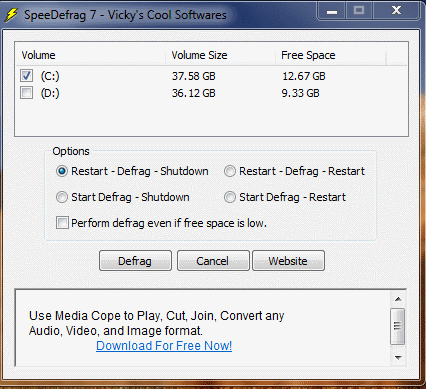Click the ad panel scrollbar thumb

click(397, 326)
